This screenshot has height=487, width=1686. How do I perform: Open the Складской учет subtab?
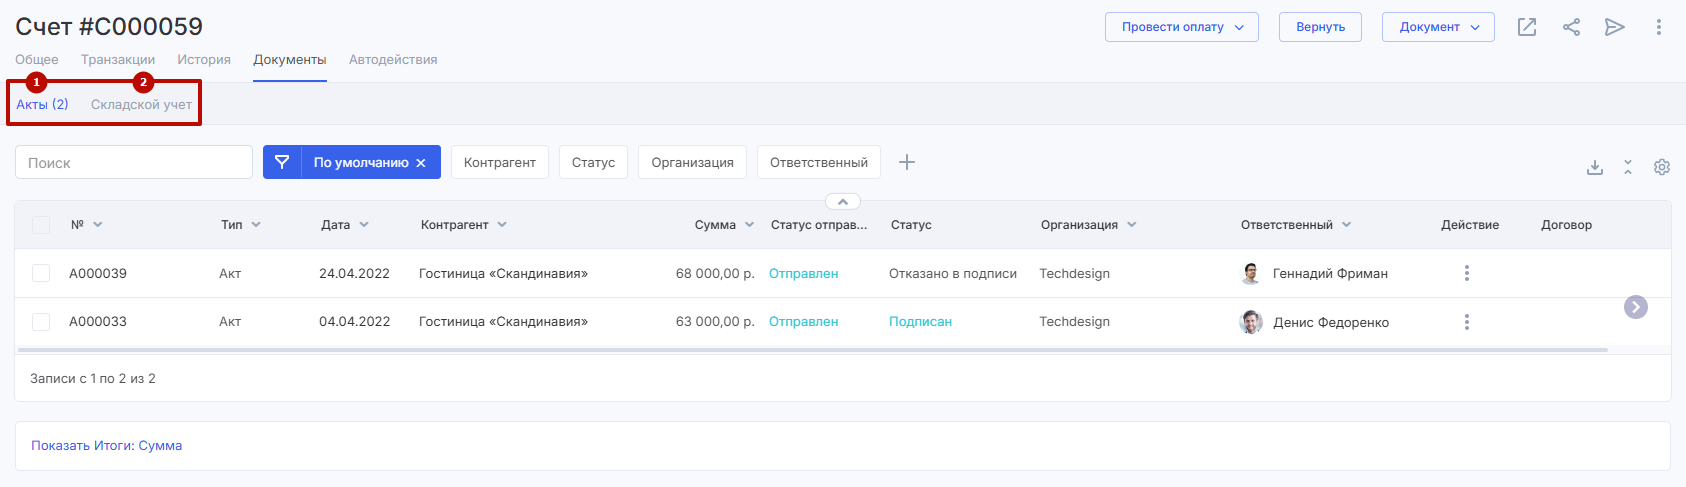pos(141,105)
